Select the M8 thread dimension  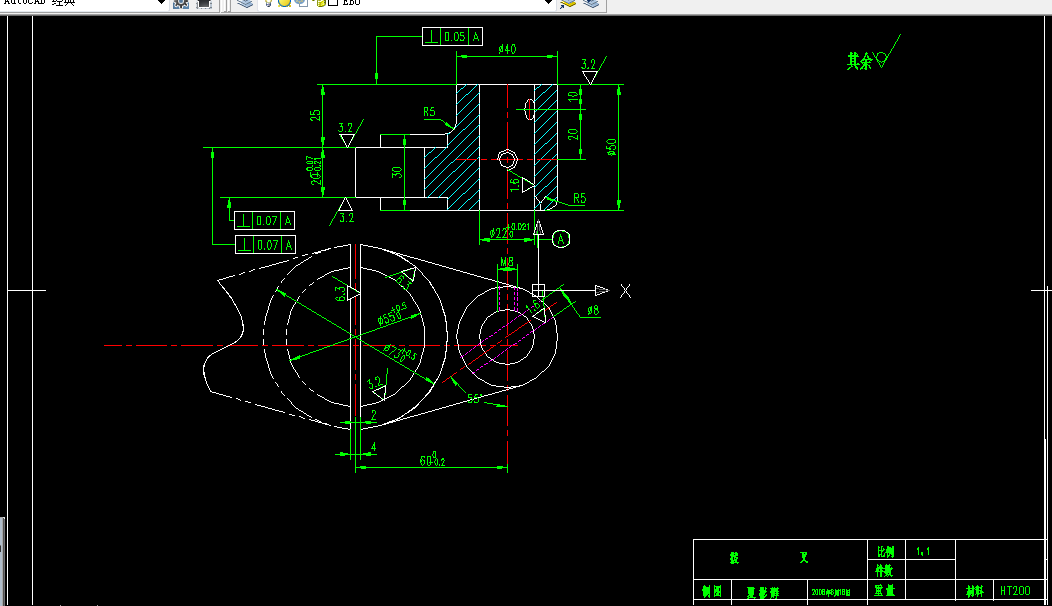coord(507,262)
